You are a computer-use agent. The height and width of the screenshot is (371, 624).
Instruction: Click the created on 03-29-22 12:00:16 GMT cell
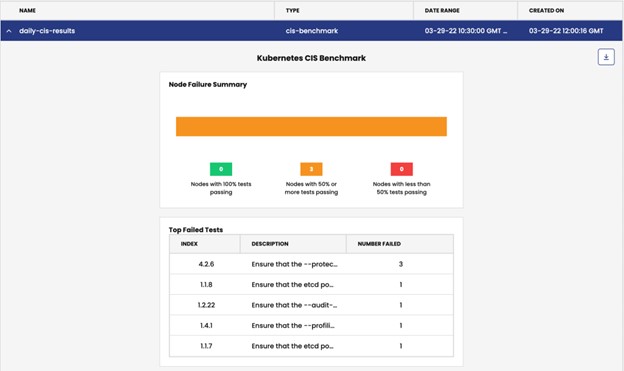click(x=566, y=31)
